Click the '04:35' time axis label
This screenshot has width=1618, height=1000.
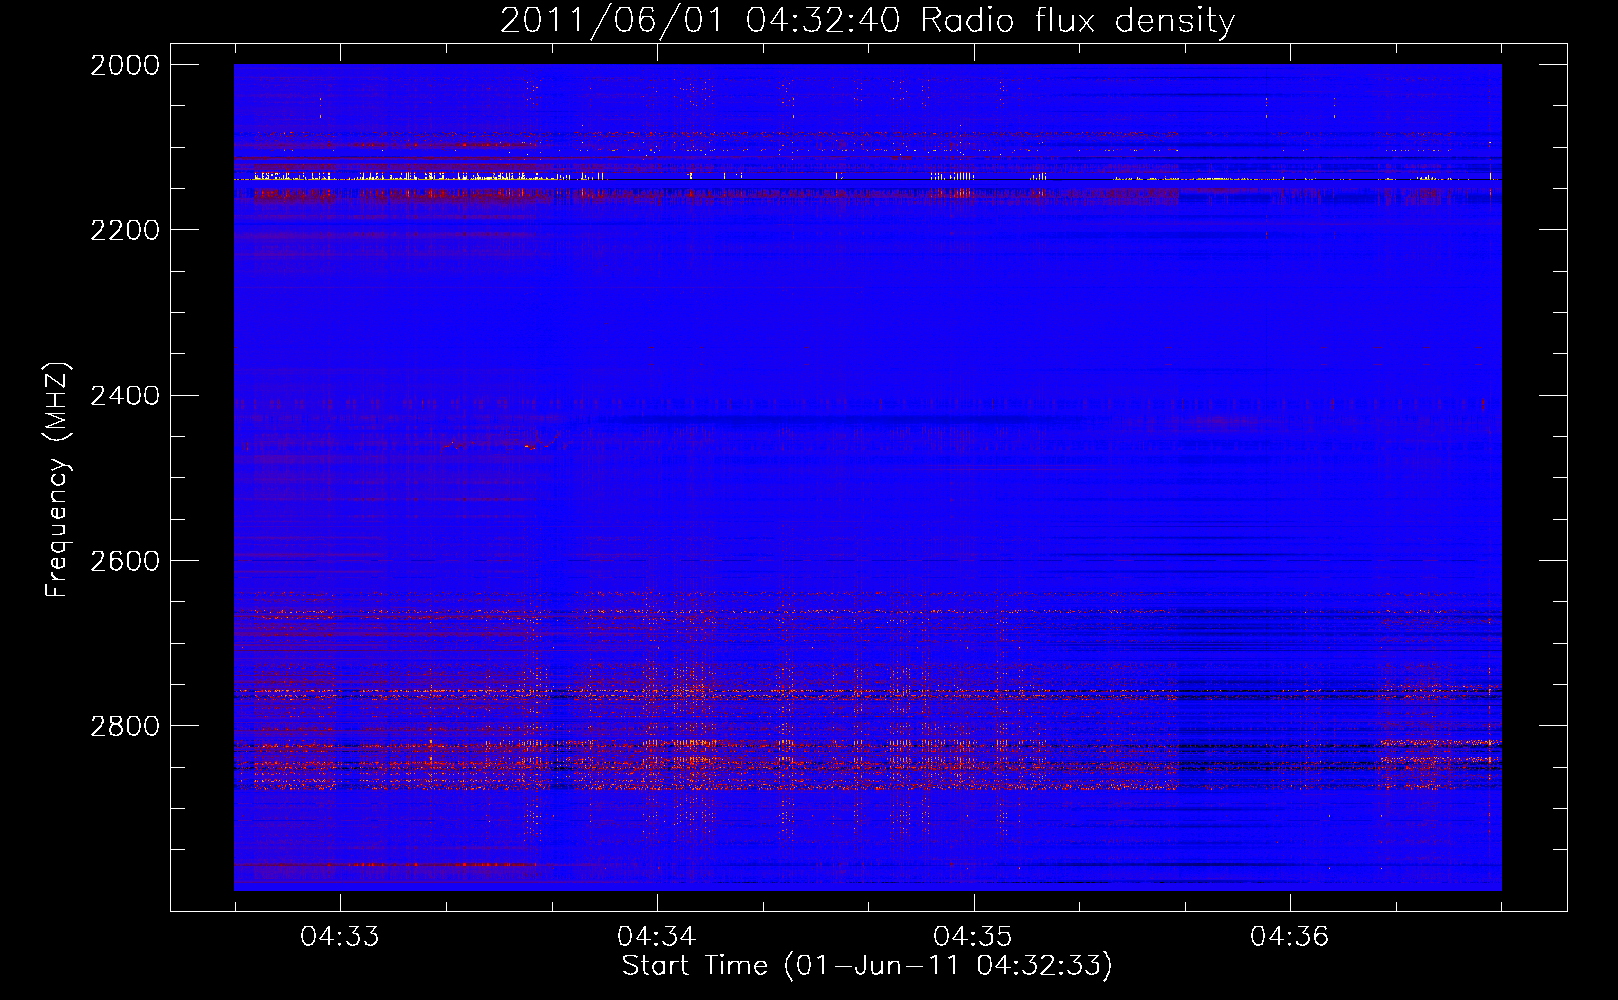point(973,937)
